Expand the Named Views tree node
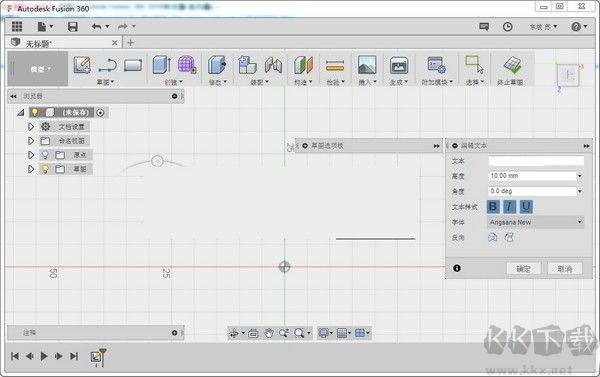The height and width of the screenshot is (377, 600). coord(31,141)
